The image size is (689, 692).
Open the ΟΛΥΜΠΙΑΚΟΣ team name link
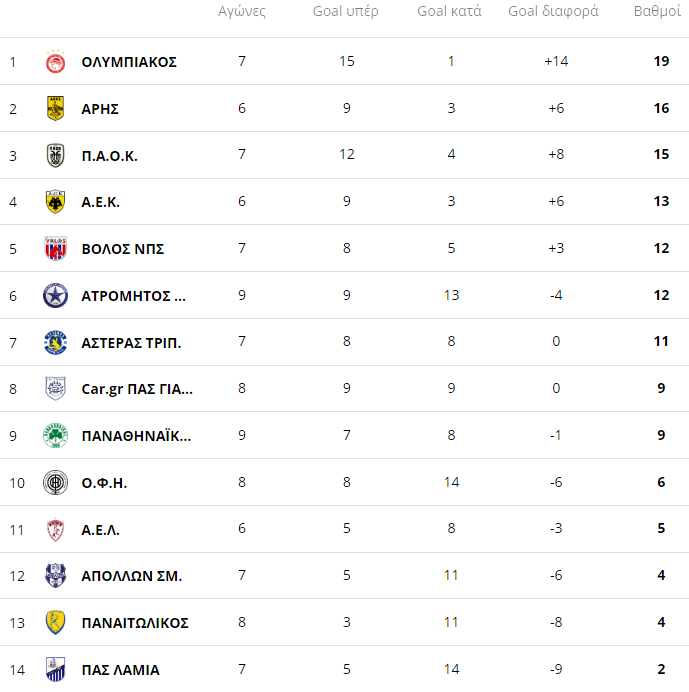(x=129, y=62)
